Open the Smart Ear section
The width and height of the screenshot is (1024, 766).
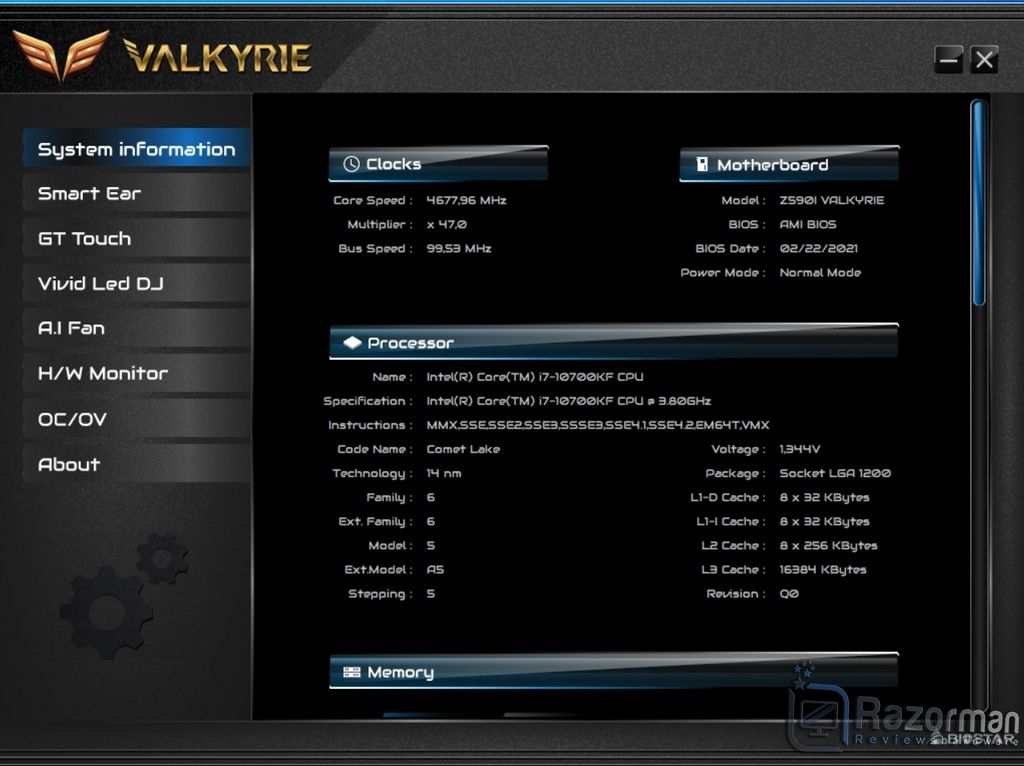136,193
